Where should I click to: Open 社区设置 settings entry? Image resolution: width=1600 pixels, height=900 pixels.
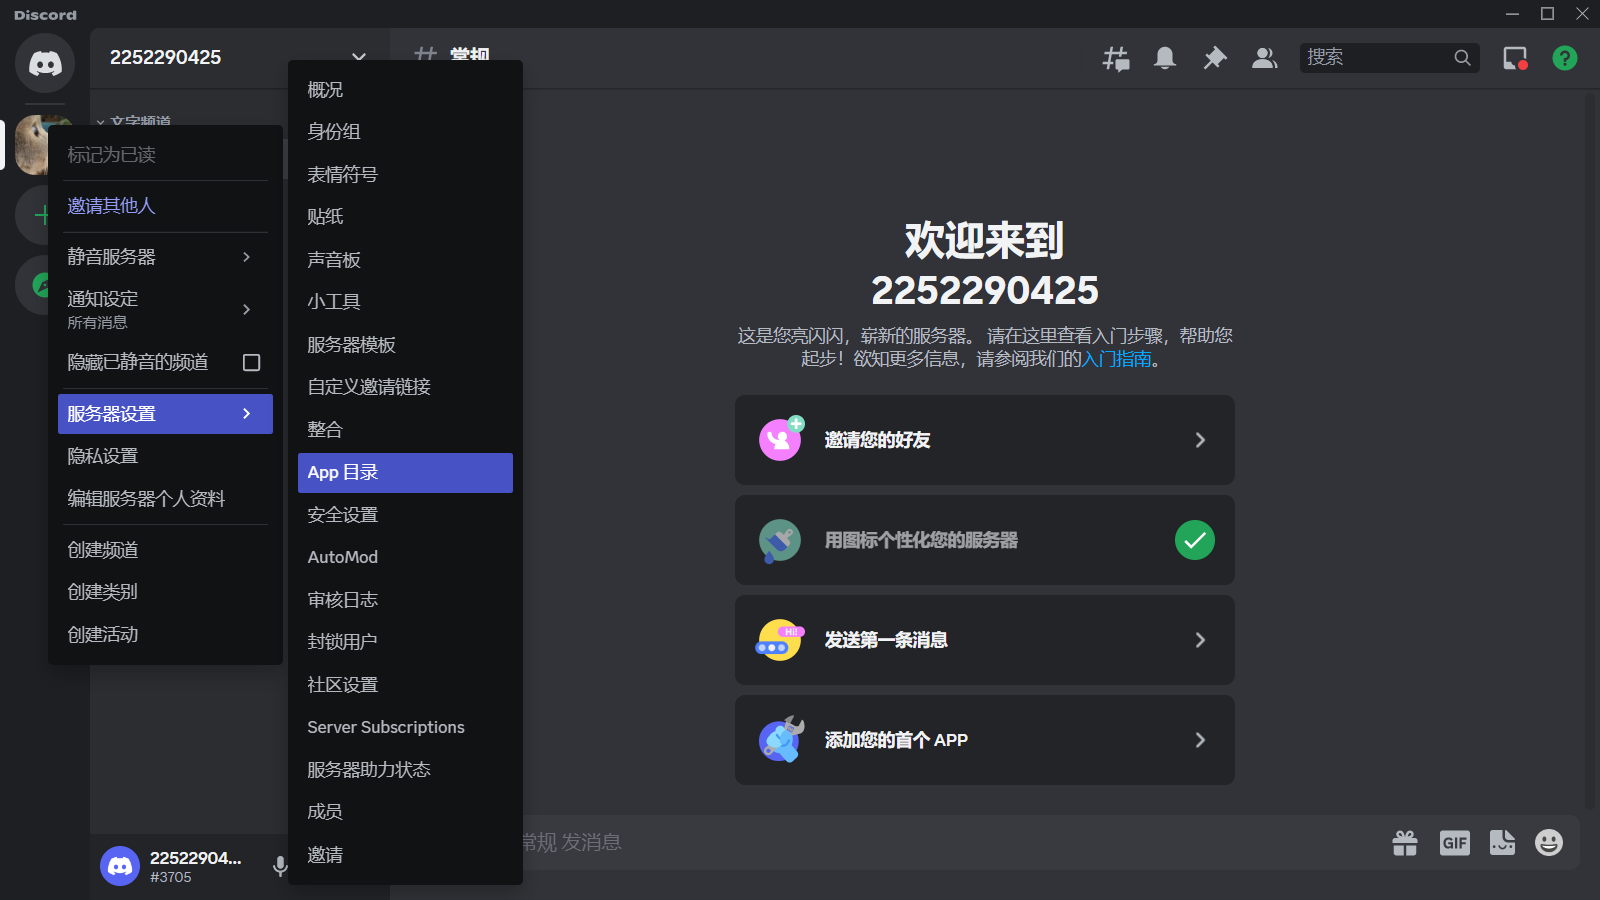(405, 685)
